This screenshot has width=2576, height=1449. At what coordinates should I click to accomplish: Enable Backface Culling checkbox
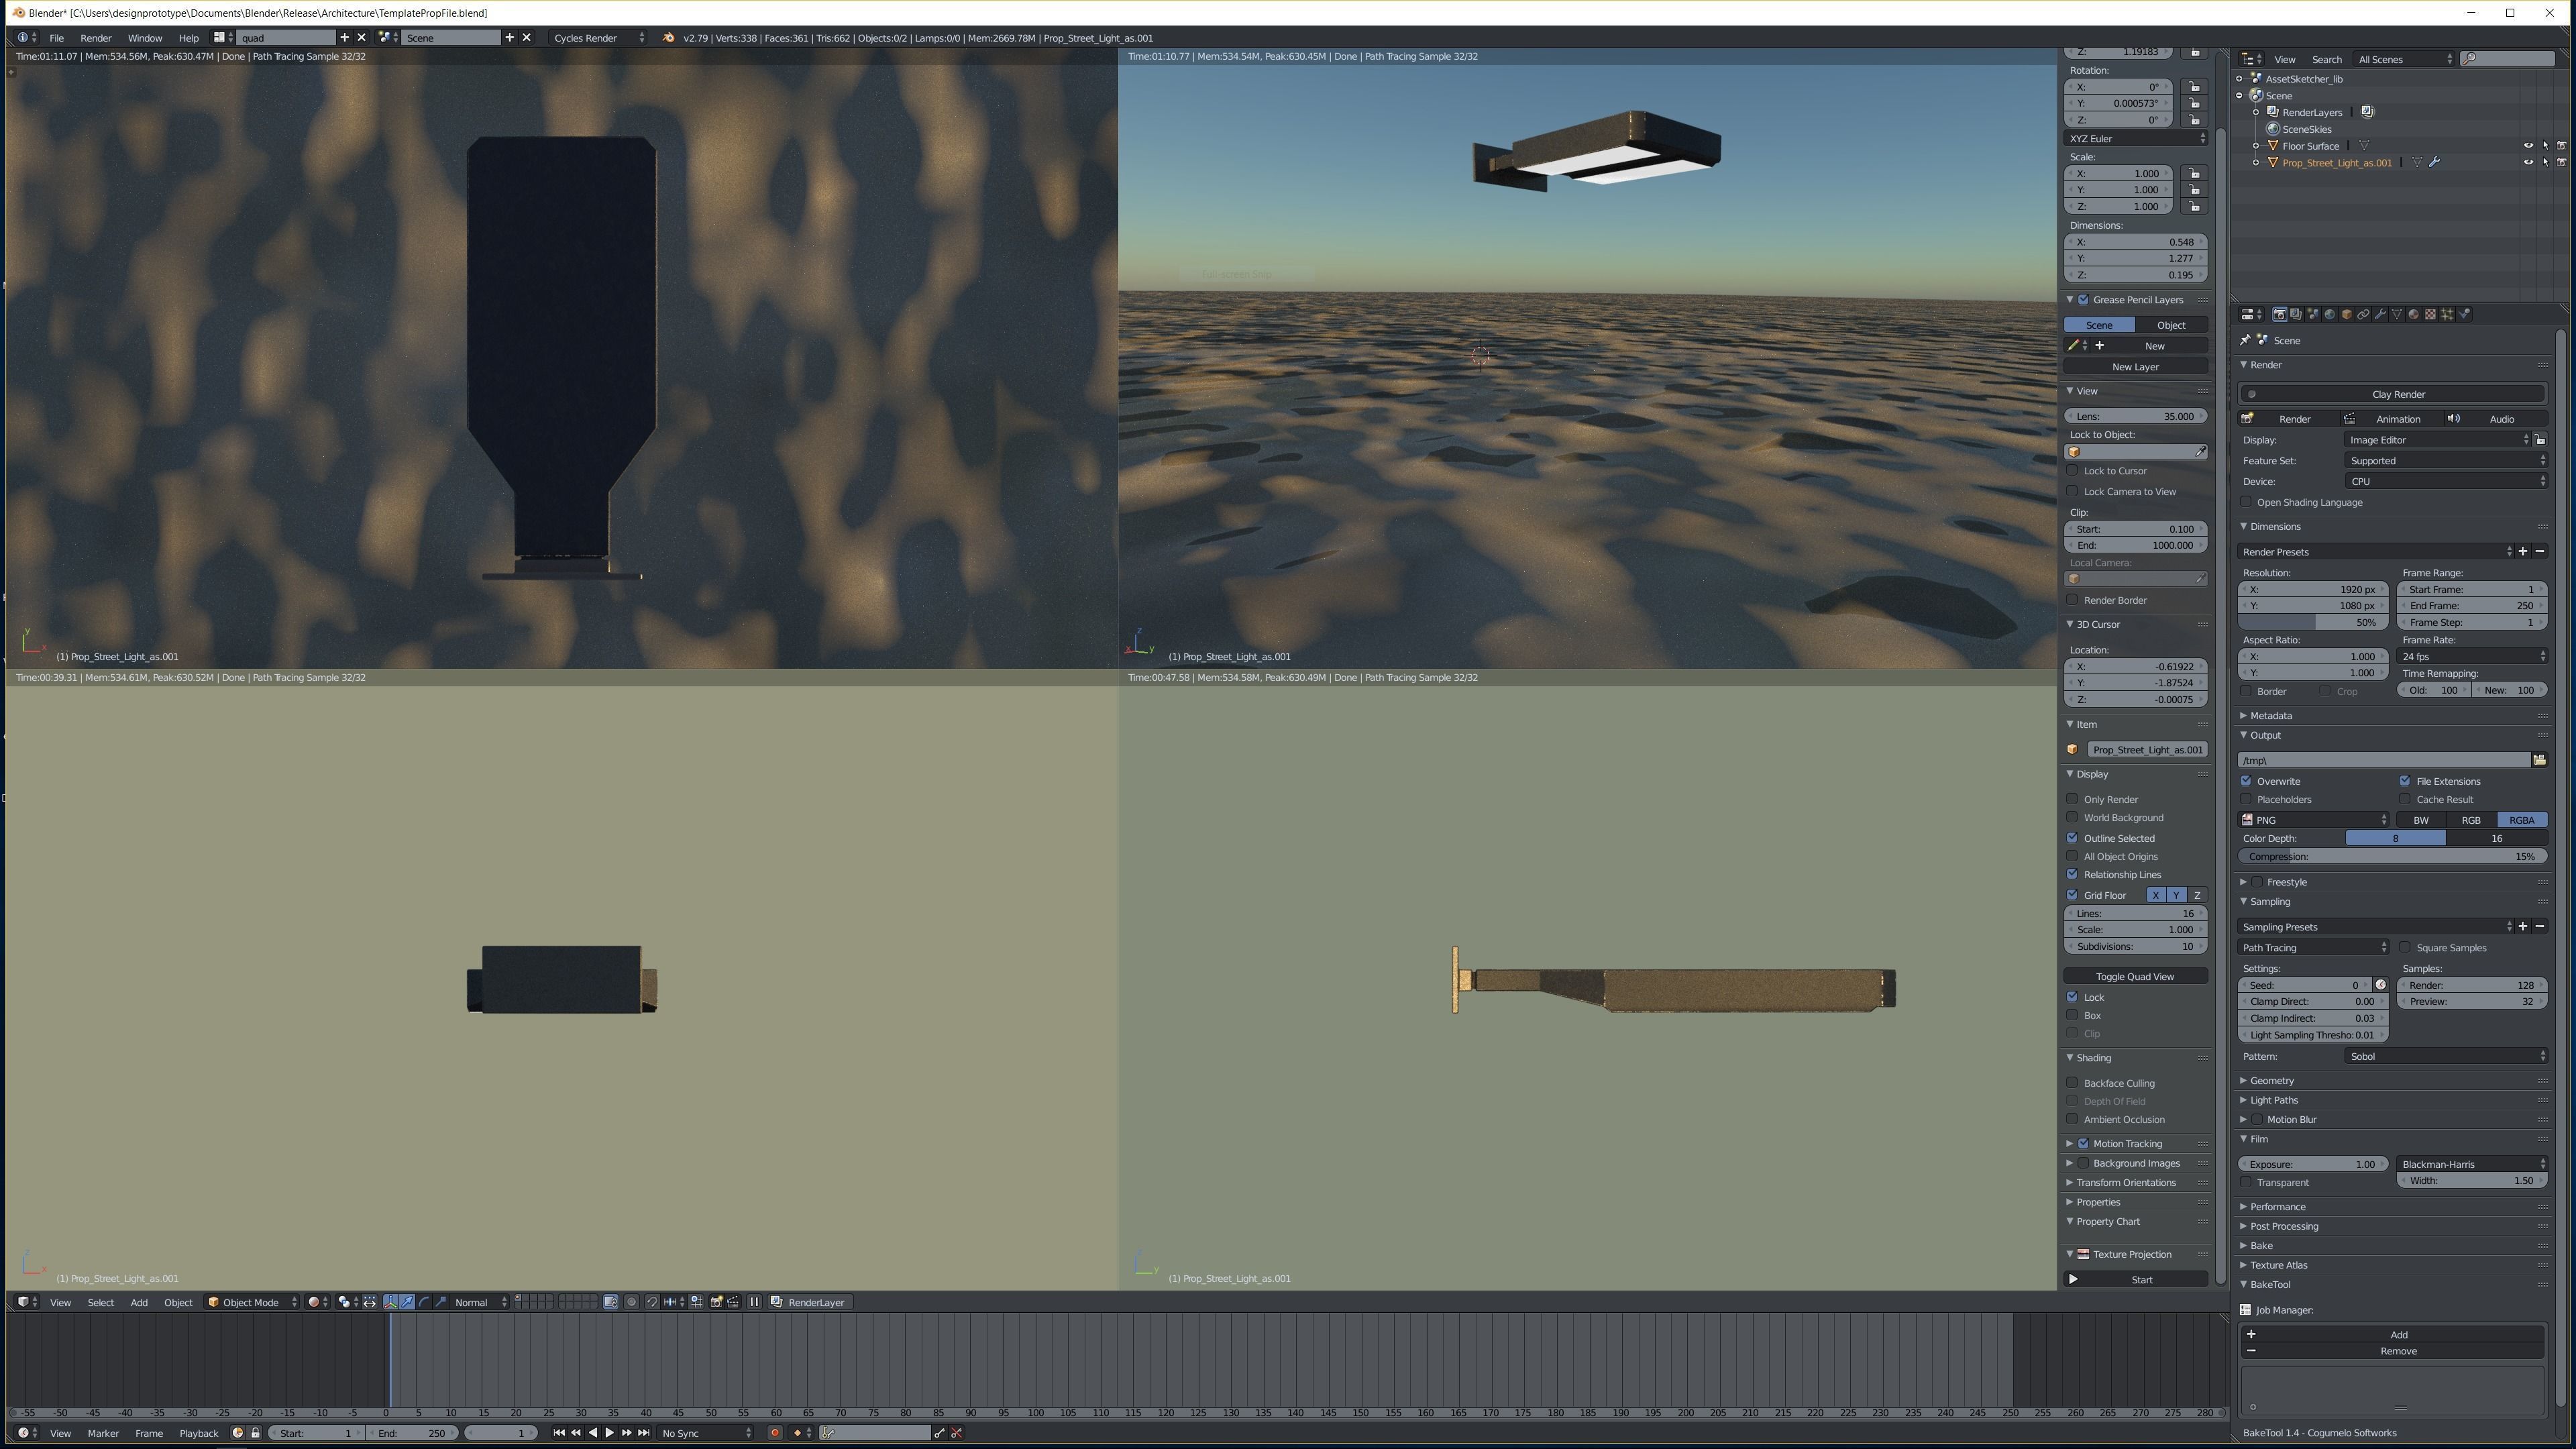tap(2073, 1083)
